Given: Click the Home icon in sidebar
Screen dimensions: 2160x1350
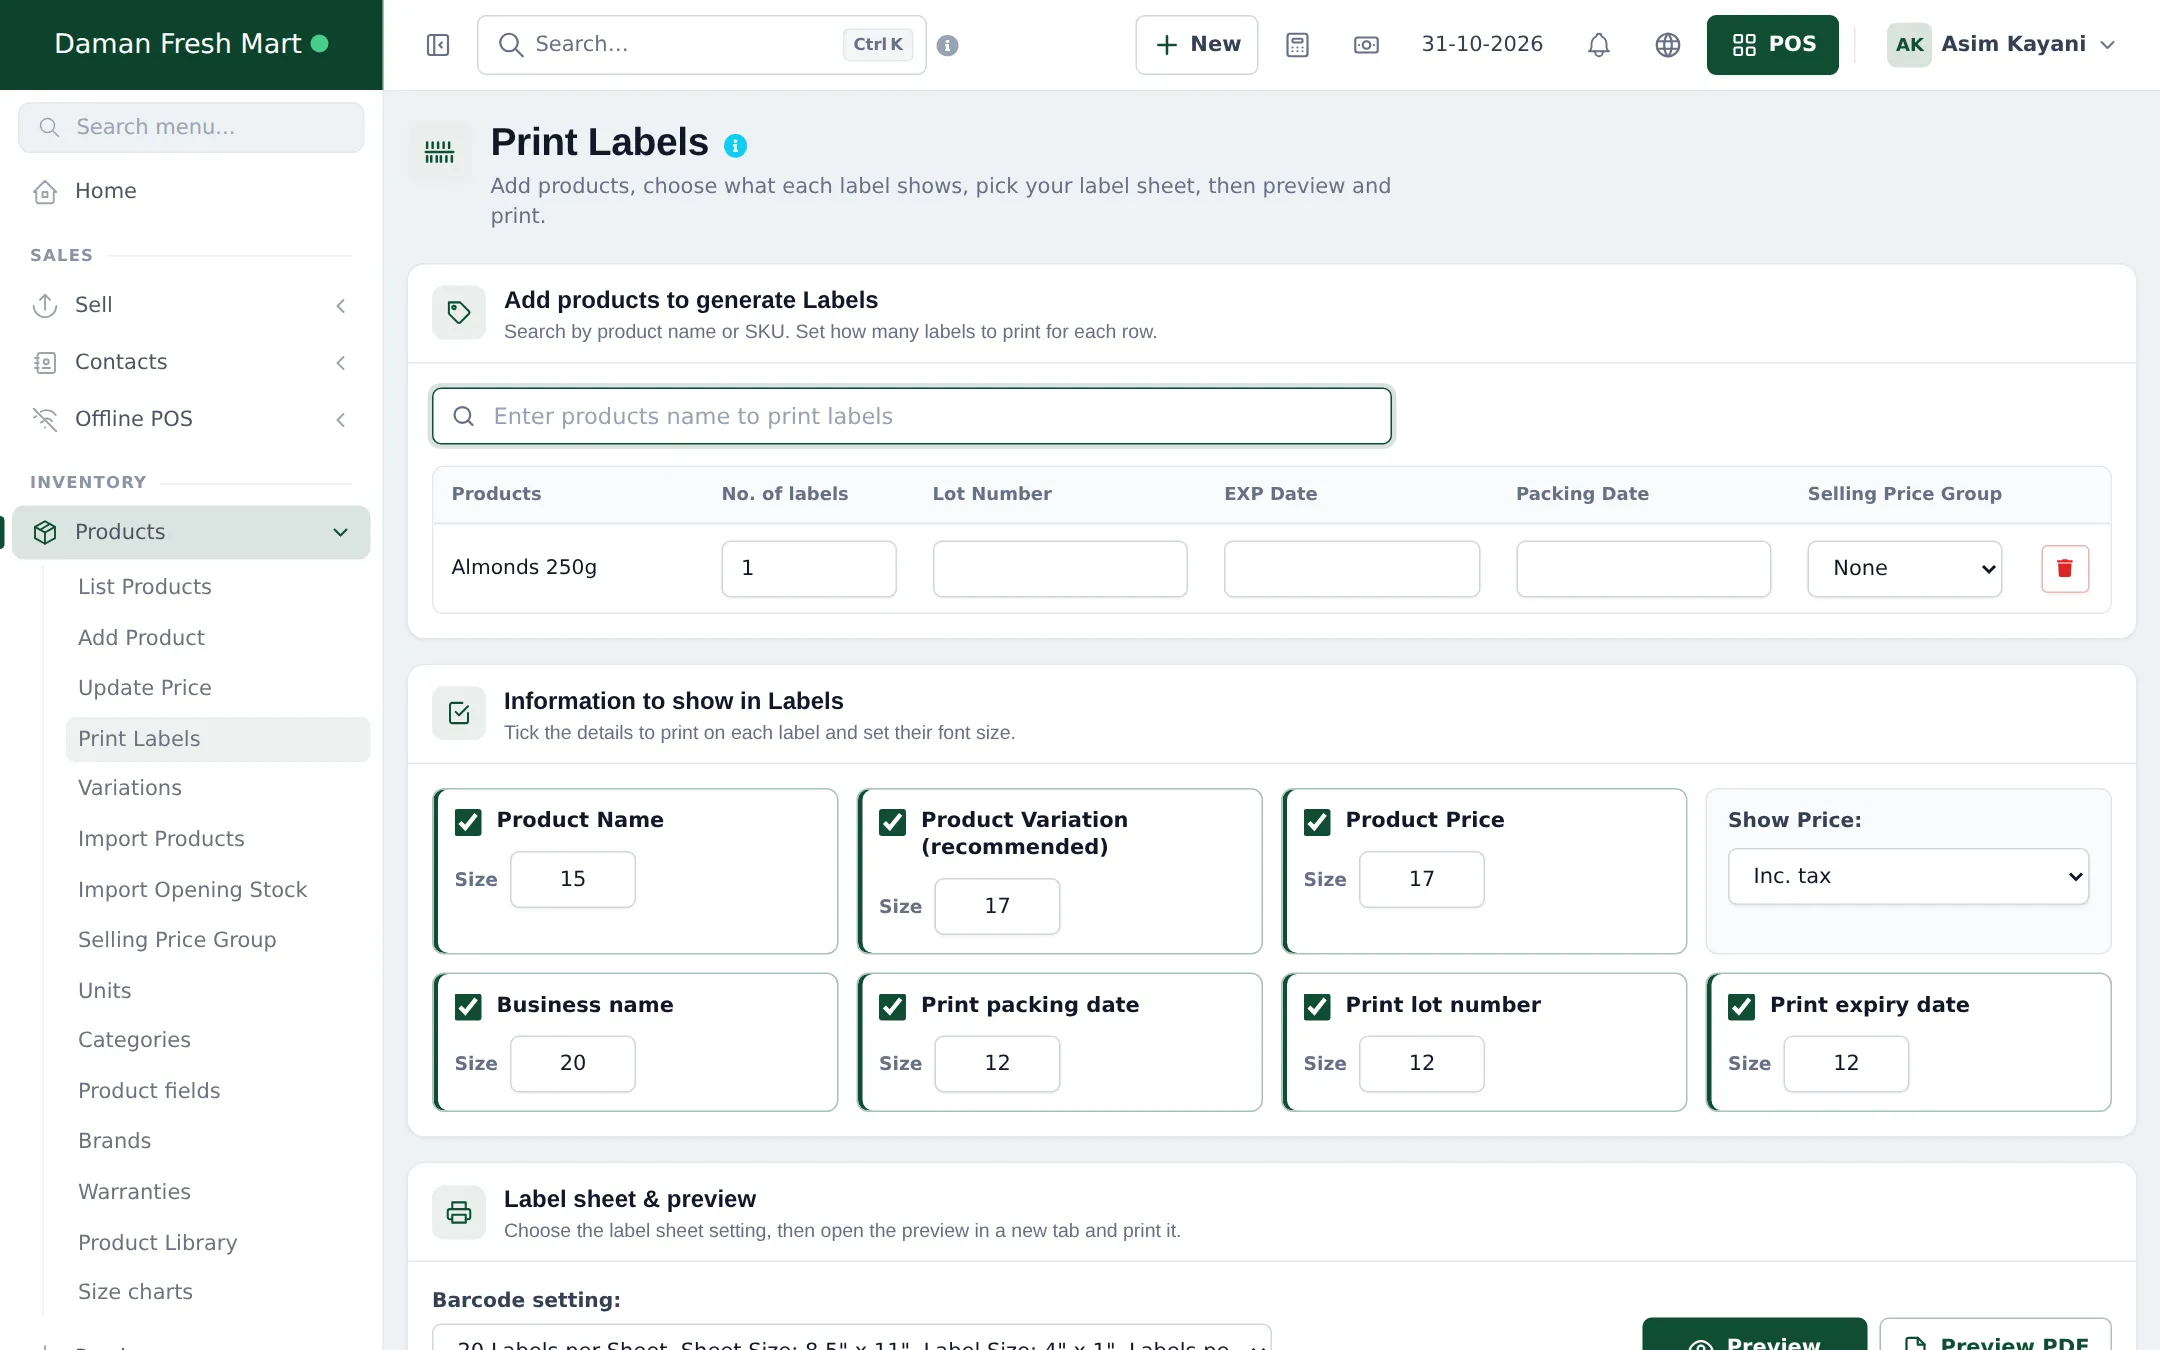Looking at the screenshot, I should tap(45, 191).
